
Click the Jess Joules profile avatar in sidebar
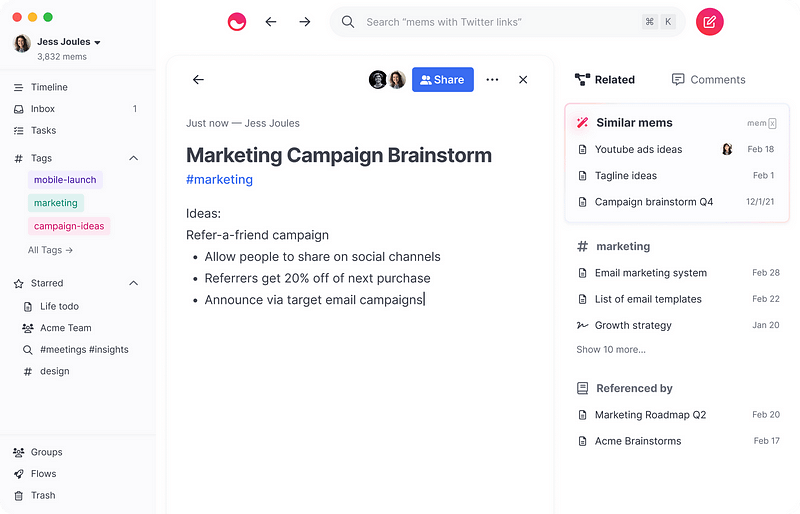tap(22, 44)
